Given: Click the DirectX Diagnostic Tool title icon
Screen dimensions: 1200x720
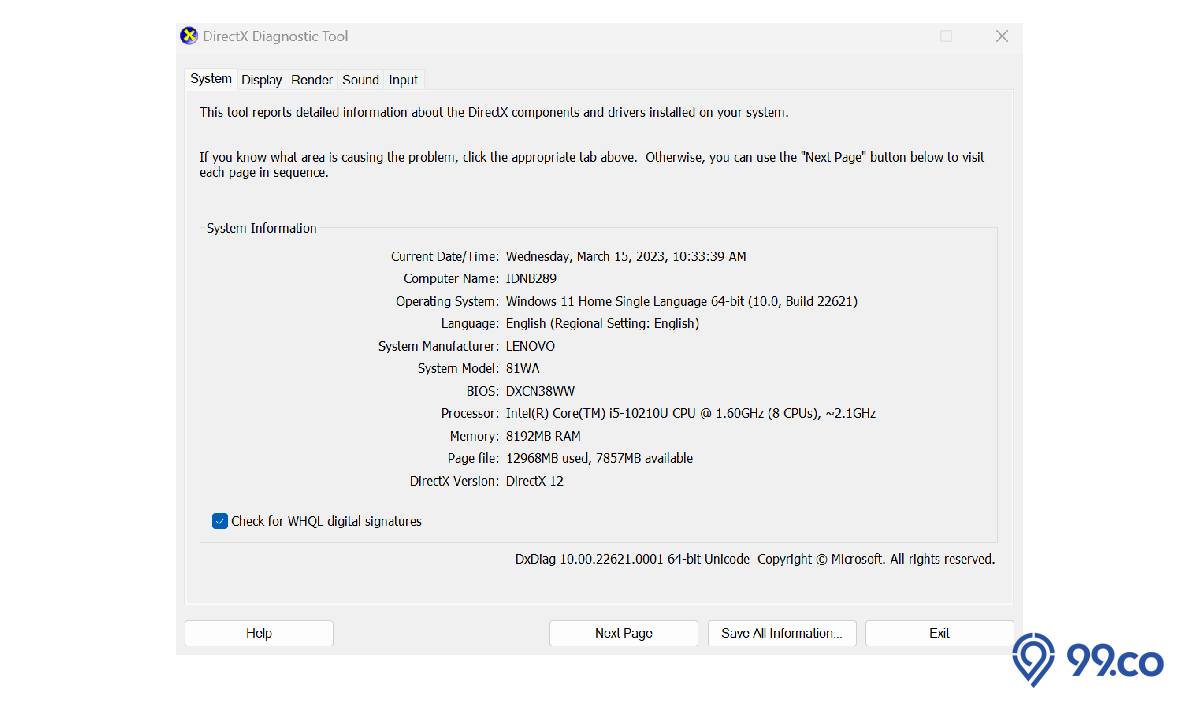Looking at the screenshot, I should (189, 36).
